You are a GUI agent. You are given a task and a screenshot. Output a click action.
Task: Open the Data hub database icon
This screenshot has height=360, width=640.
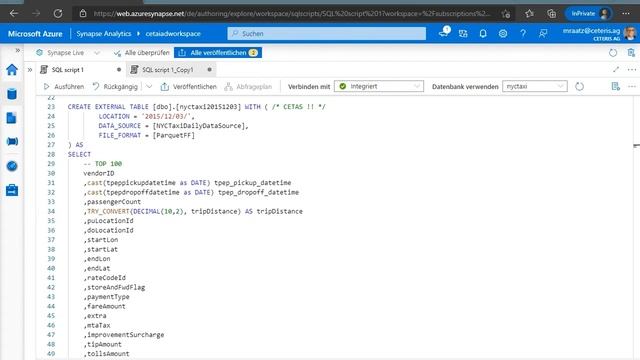[12, 94]
